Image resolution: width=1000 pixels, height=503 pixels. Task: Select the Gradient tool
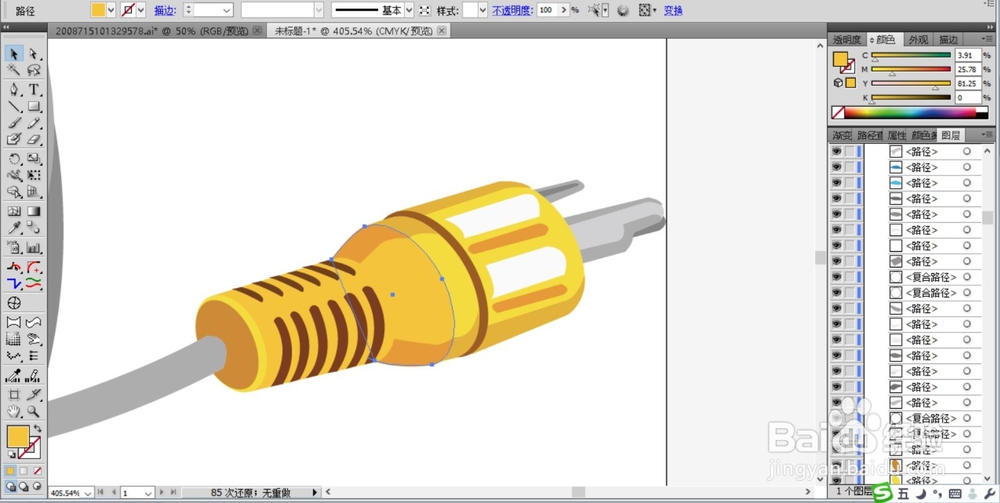[x=34, y=211]
